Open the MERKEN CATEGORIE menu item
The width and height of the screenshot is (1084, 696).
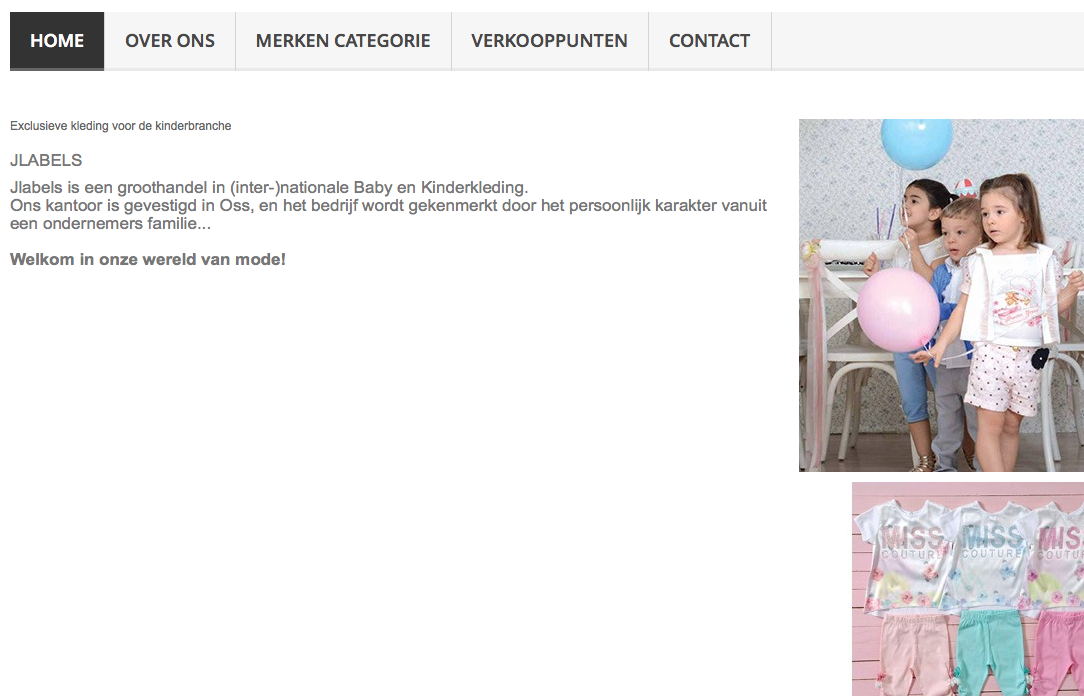[x=344, y=41]
